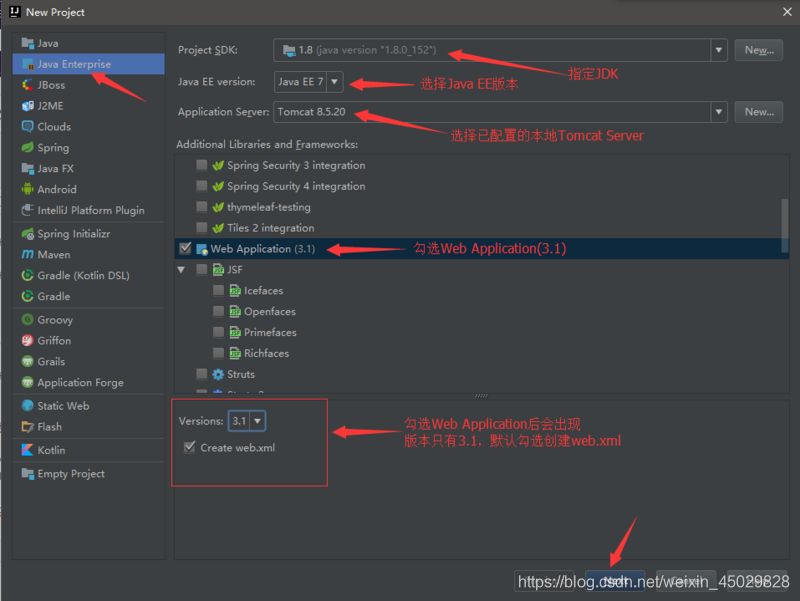Click the Primefaces JSF icon
The width and height of the screenshot is (800, 601).
coord(235,333)
